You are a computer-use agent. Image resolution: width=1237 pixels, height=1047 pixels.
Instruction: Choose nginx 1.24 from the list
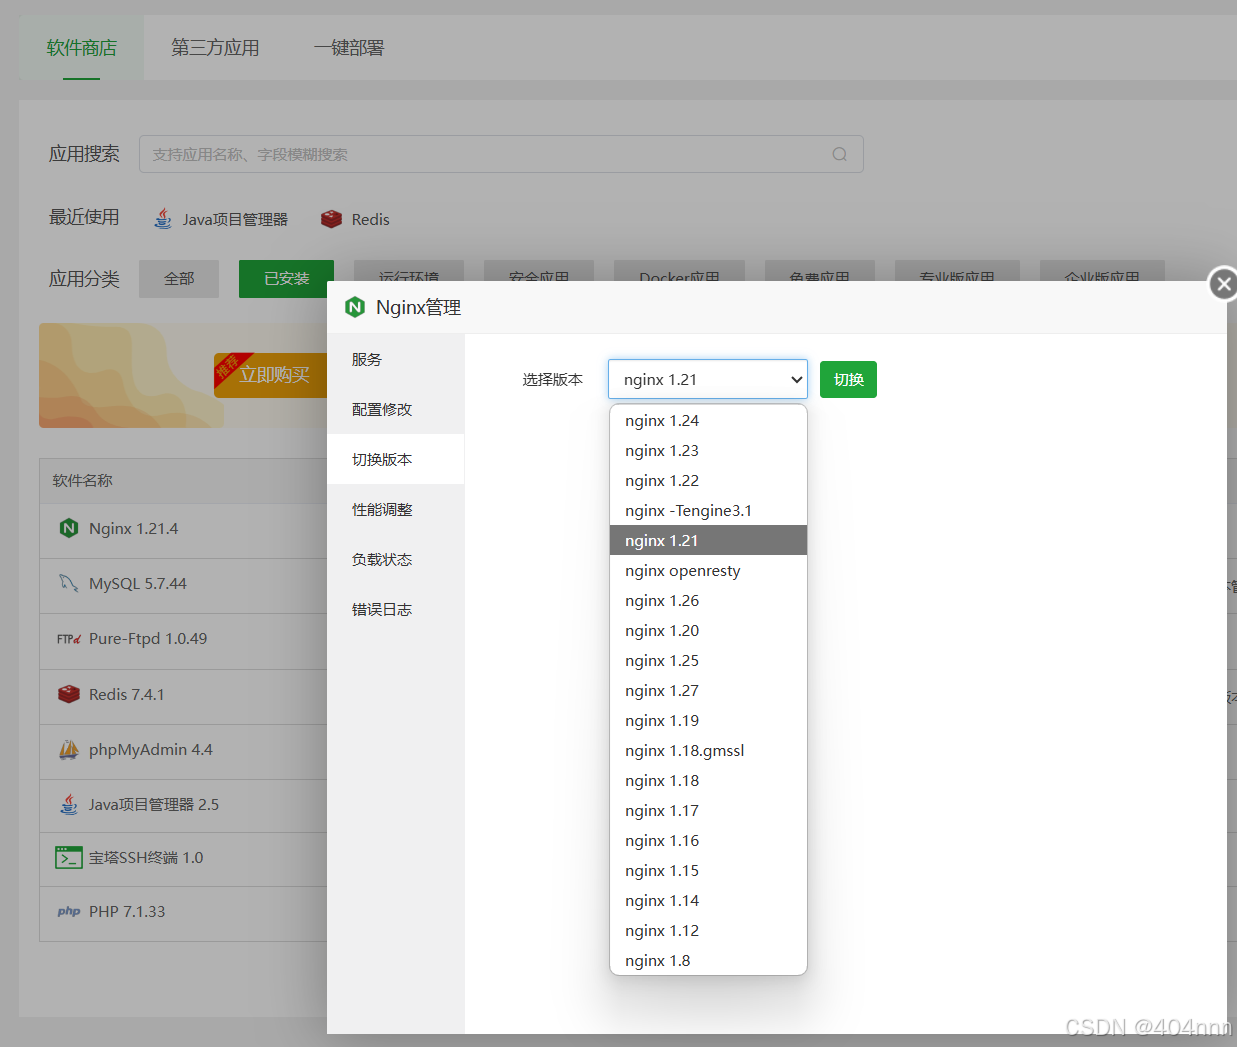tap(708, 420)
